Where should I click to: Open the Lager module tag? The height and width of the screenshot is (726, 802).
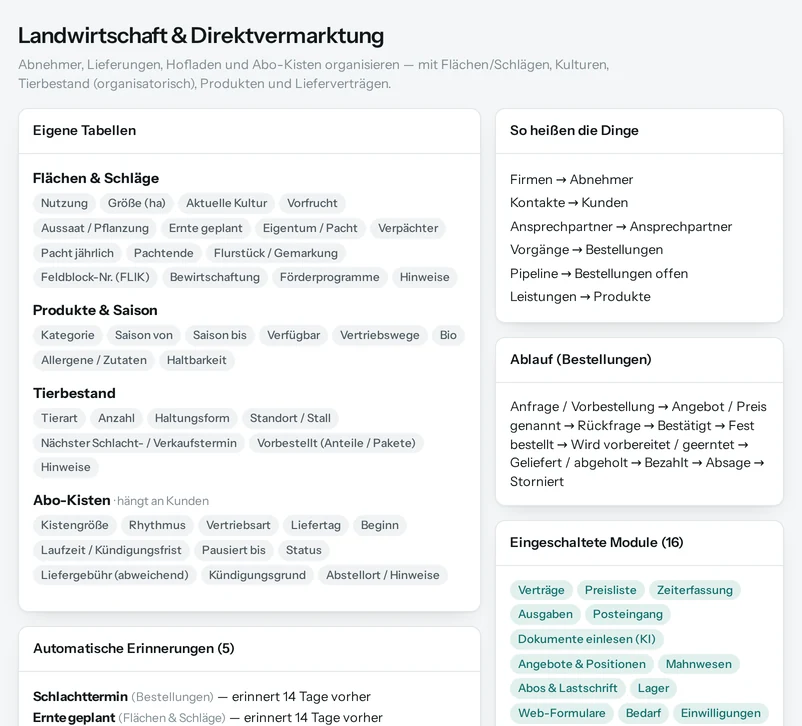click(x=653, y=689)
